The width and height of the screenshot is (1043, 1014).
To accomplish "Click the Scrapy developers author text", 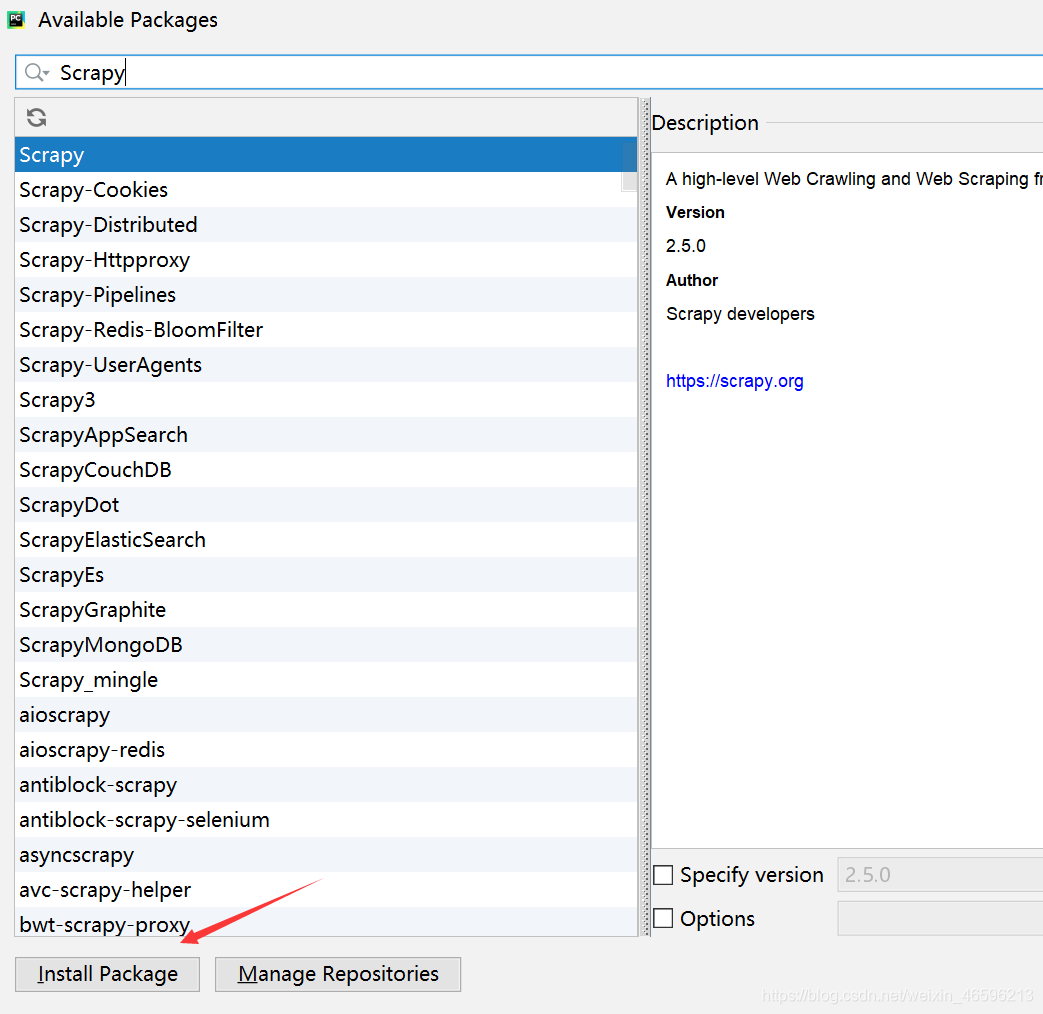I will pyautogui.click(x=740, y=314).
